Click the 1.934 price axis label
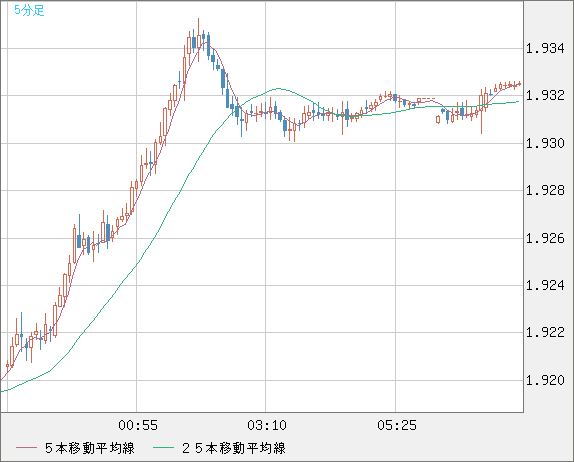 [x=545, y=48]
